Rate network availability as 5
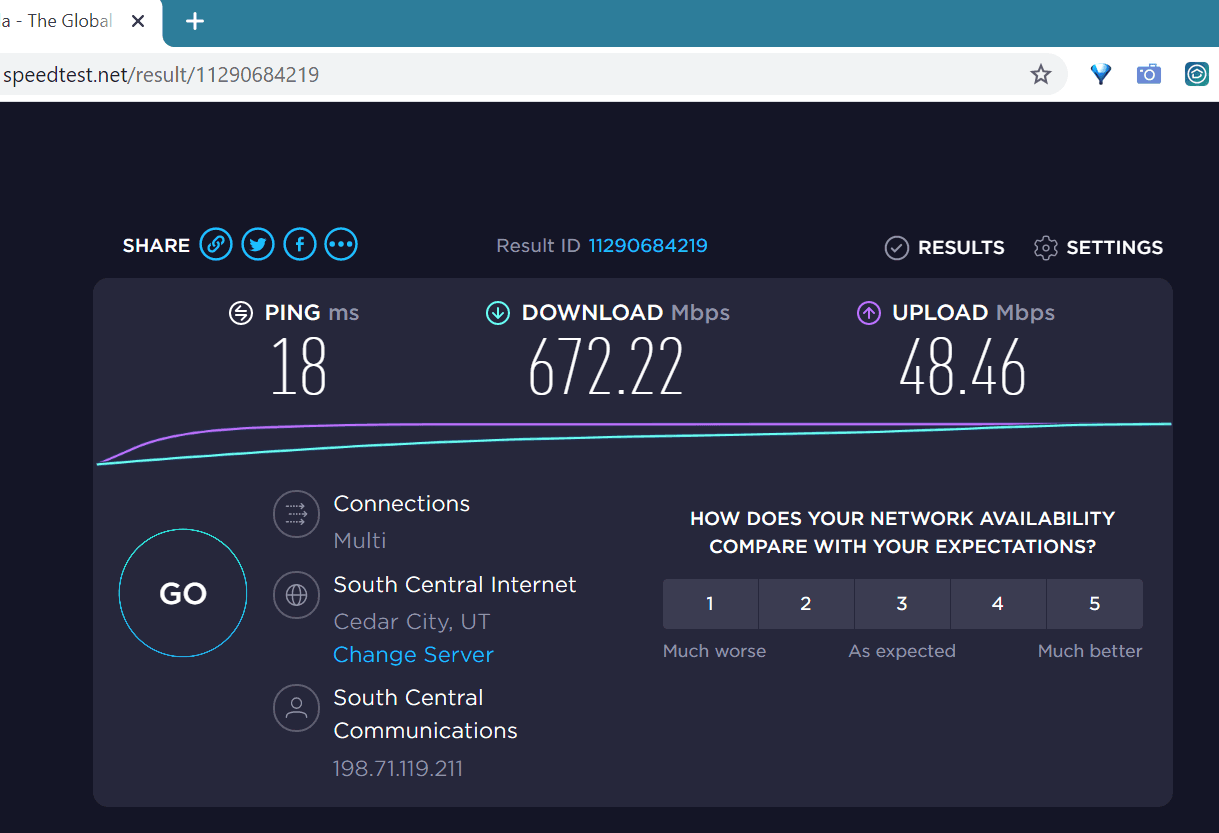Viewport: 1219px width, 833px height. click(1094, 603)
